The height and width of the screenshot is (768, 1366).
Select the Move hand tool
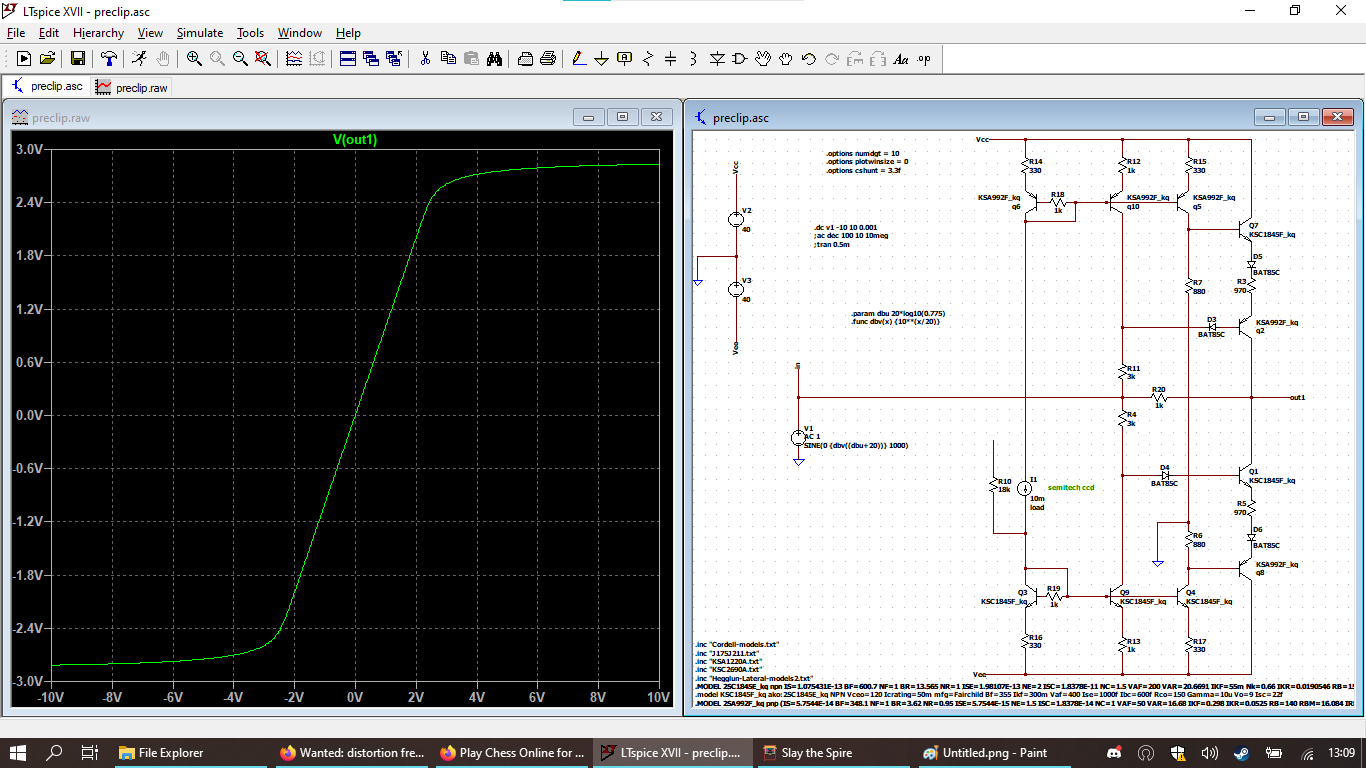[x=763, y=59]
